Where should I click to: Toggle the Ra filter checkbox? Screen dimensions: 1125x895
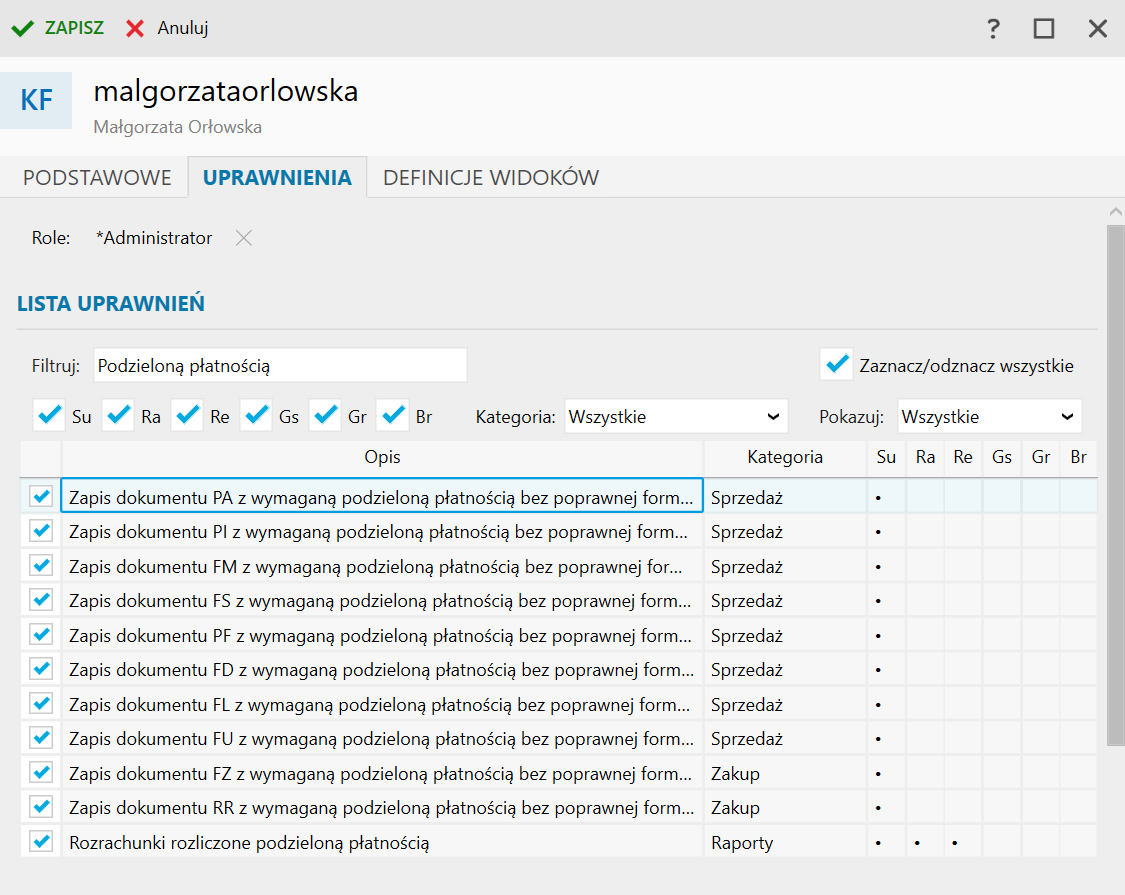118,416
